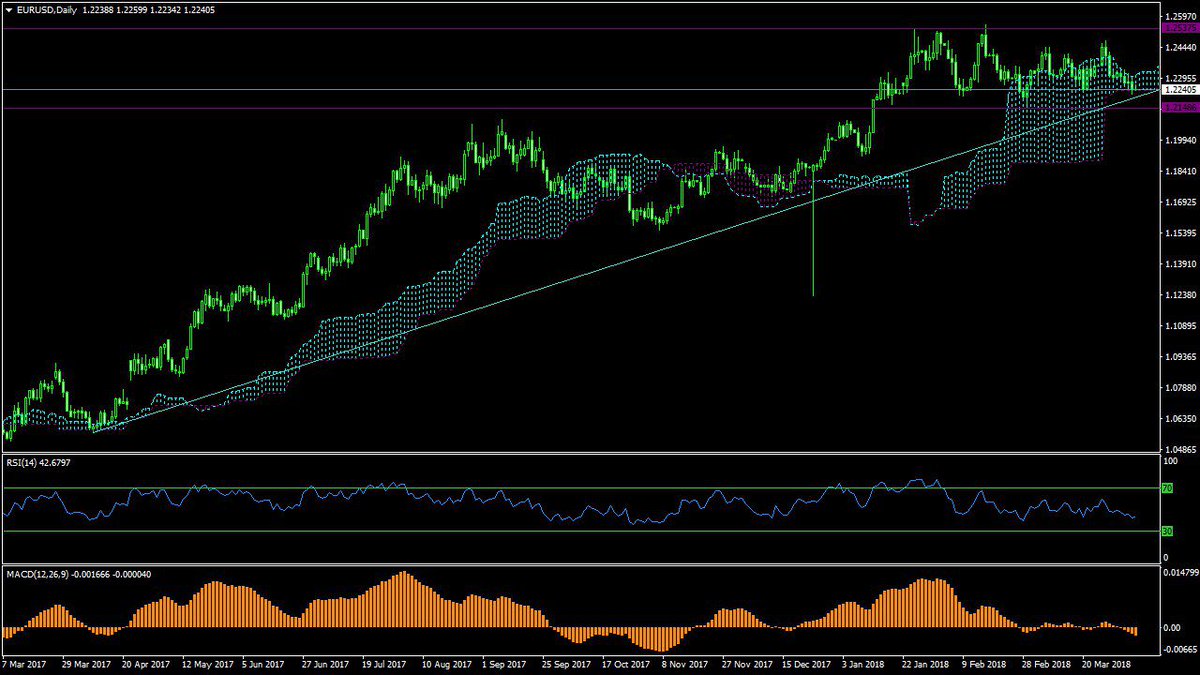
Task: Click the 7 Mar 2017 date label
Action: (24, 663)
